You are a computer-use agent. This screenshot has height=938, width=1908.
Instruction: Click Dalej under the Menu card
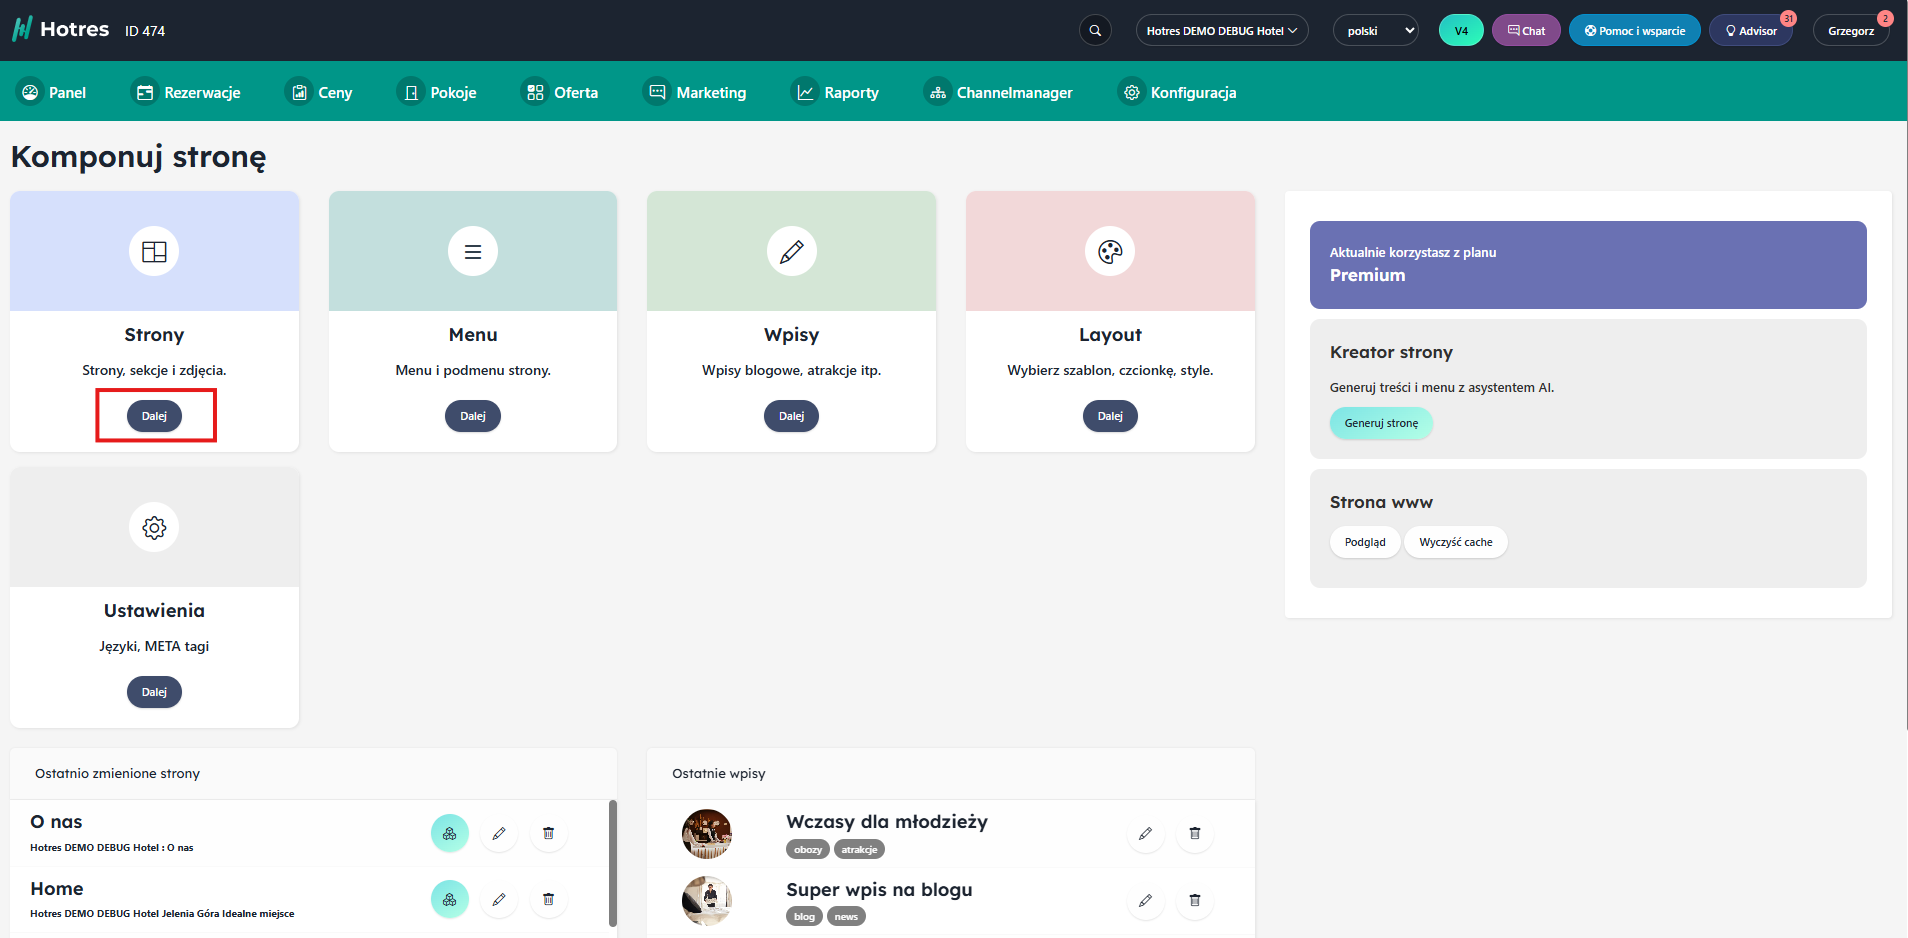(473, 416)
